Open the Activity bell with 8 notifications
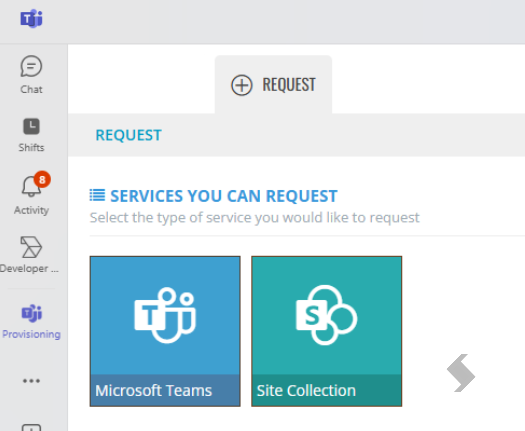Viewport: 525px width, 431px height. (31, 194)
